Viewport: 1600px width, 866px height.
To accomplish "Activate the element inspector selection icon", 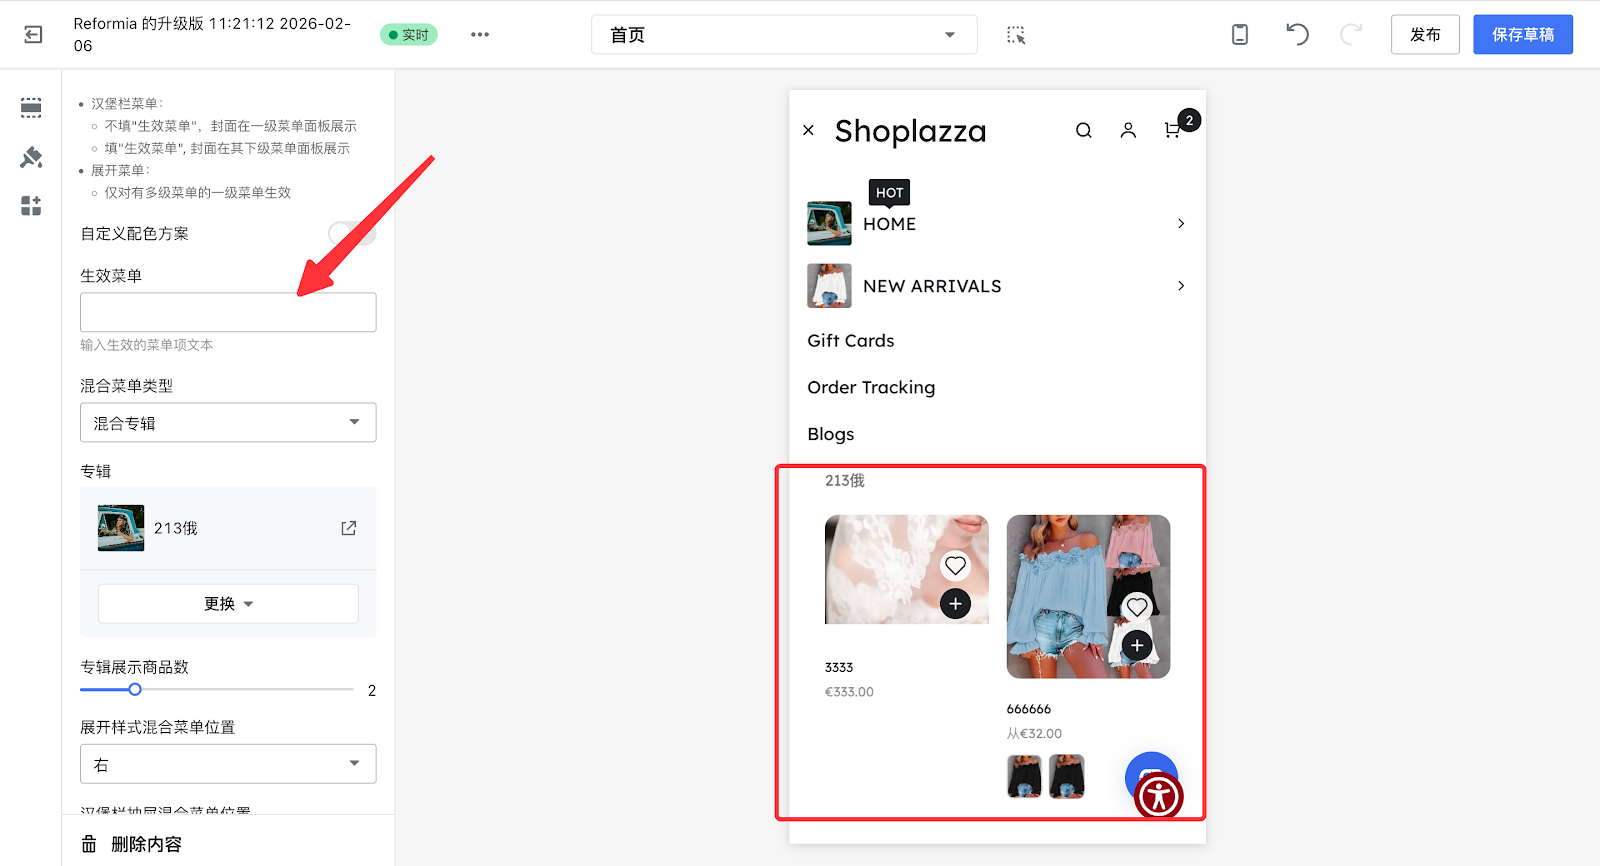I will pos(1016,35).
